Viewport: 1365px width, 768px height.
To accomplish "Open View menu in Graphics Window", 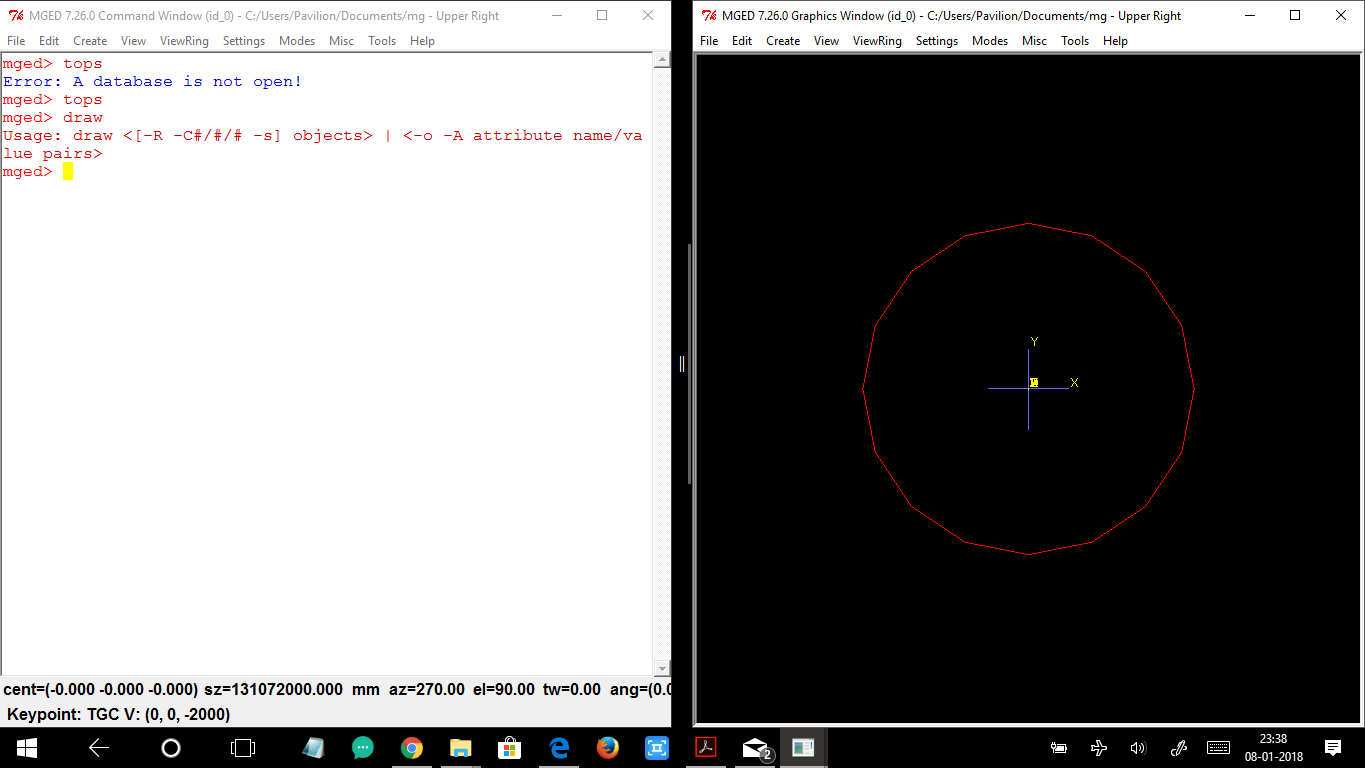I will 826,41.
